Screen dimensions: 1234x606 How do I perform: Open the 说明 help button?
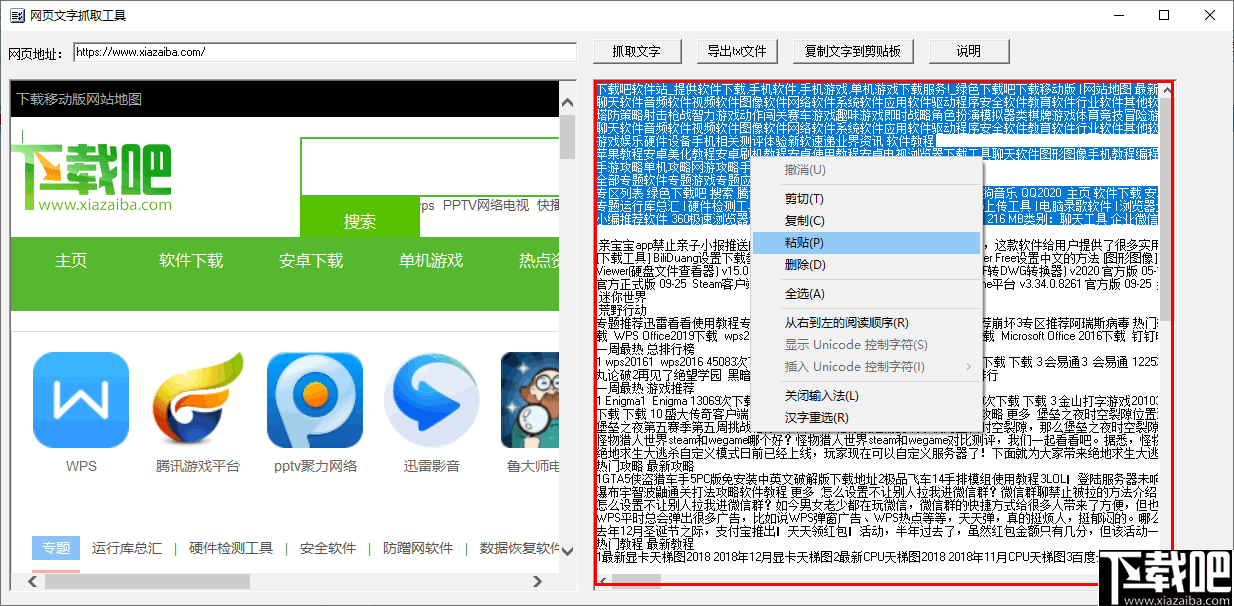[969, 51]
